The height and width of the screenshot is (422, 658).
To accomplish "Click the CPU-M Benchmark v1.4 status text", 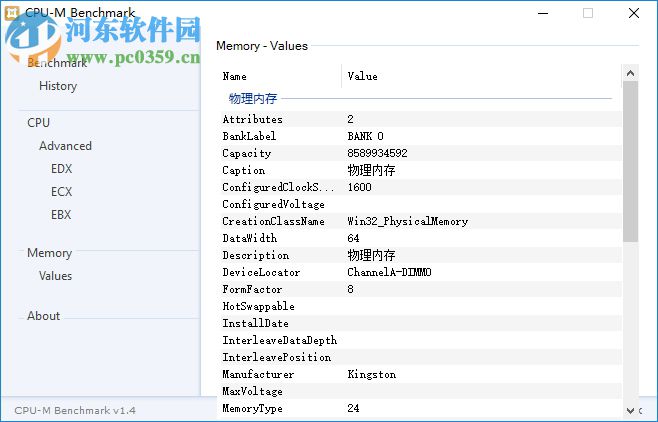I will point(75,410).
